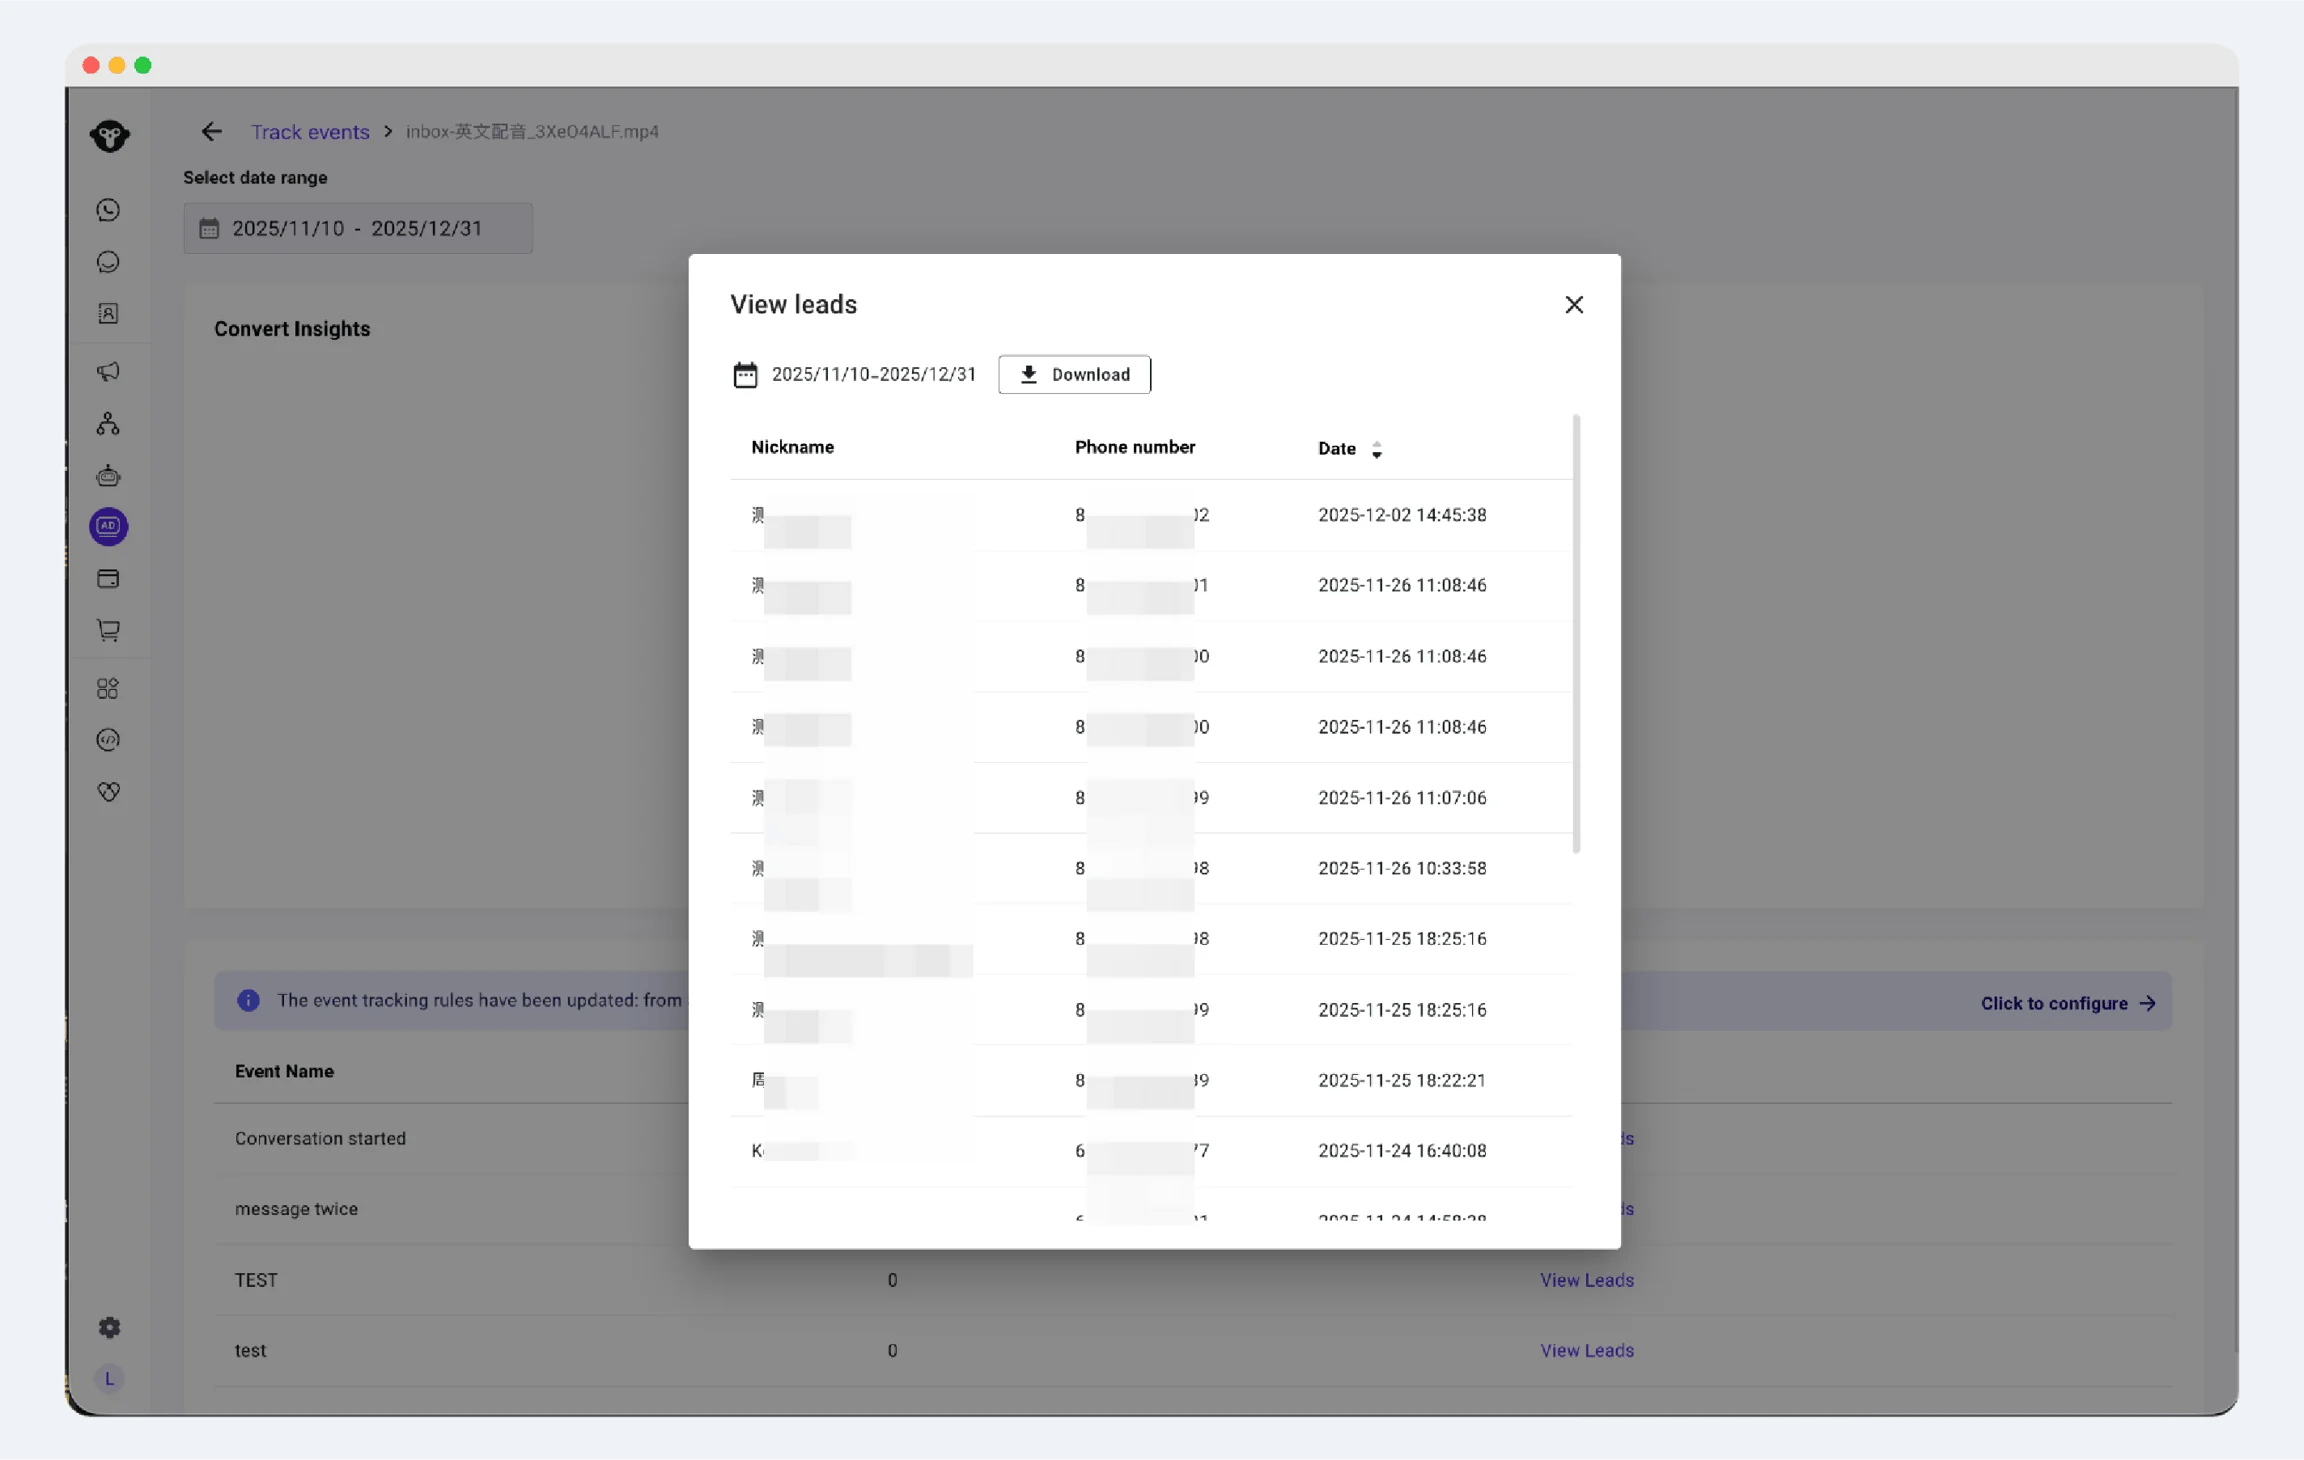This screenshot has width=2304, height=1460.
Task: Open the contacts icon in sidebar
Action: [x=108, y=314]
